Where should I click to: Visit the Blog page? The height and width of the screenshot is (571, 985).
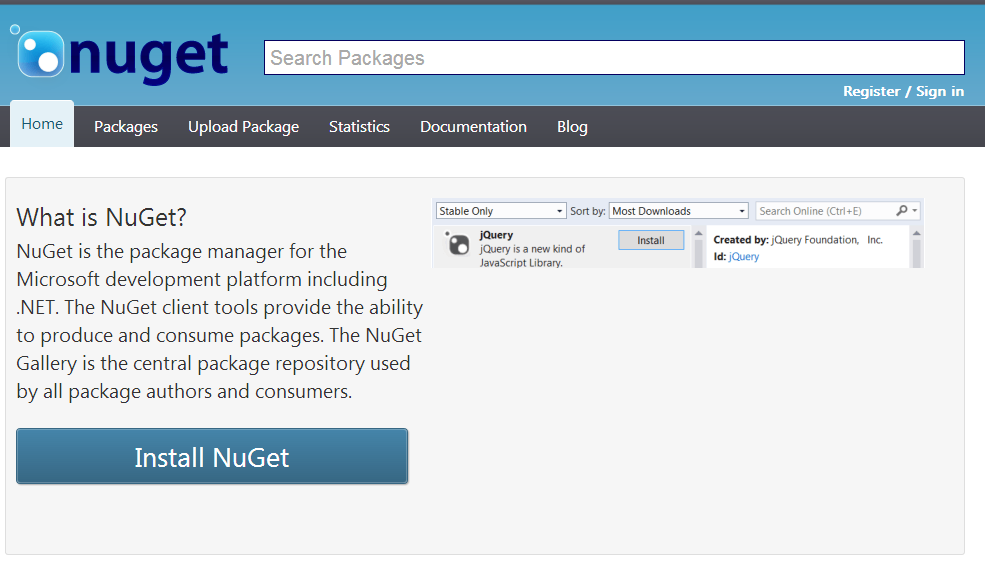[x=572, y=127]
